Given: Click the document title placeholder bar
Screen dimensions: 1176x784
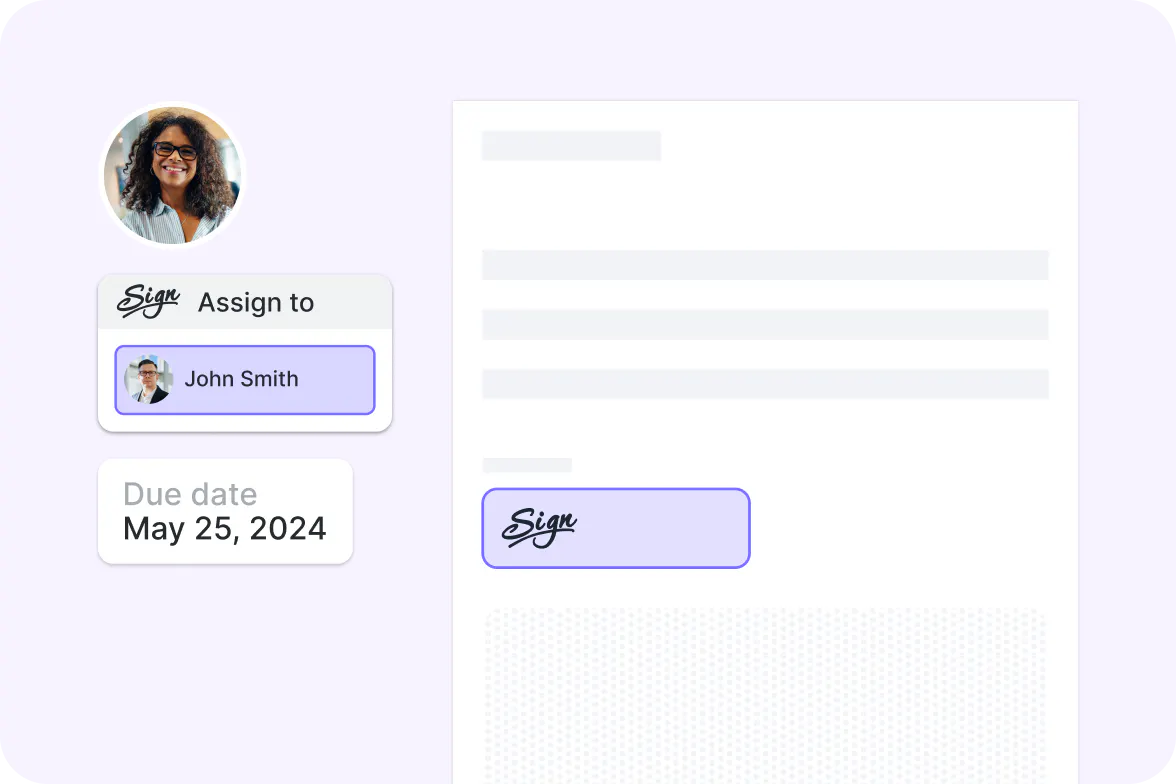Looking at the screenshot, I should point(571,145).
